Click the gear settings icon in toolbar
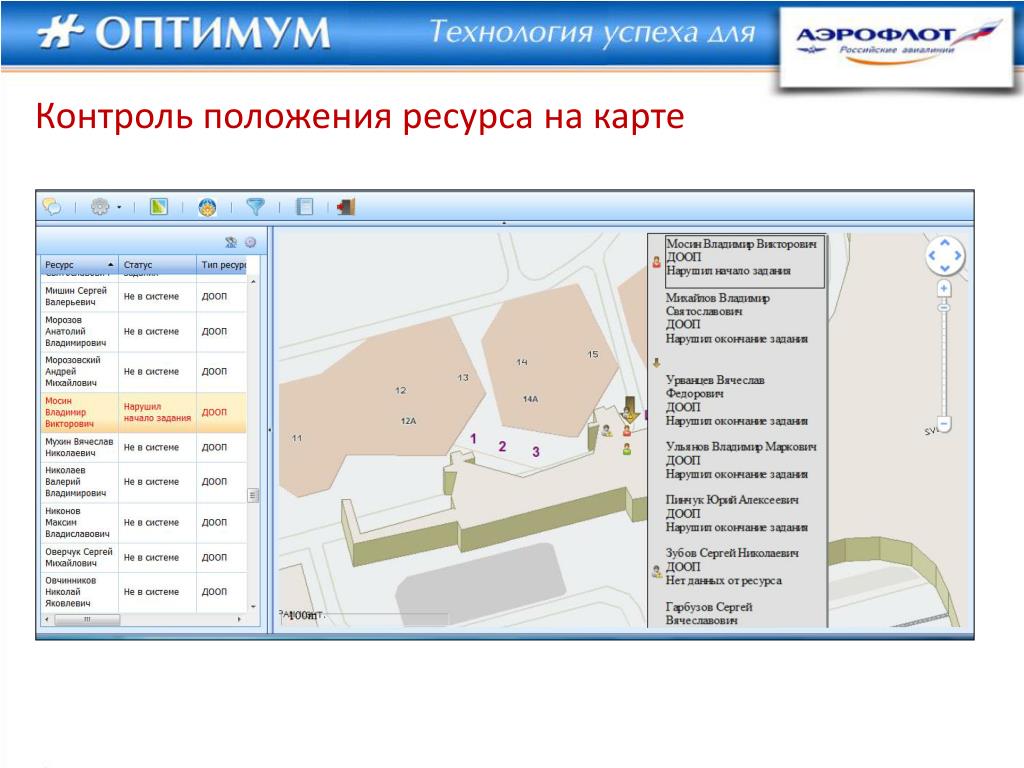The height and width of the screenshot is (768, 1024). (x=100, y=207)
